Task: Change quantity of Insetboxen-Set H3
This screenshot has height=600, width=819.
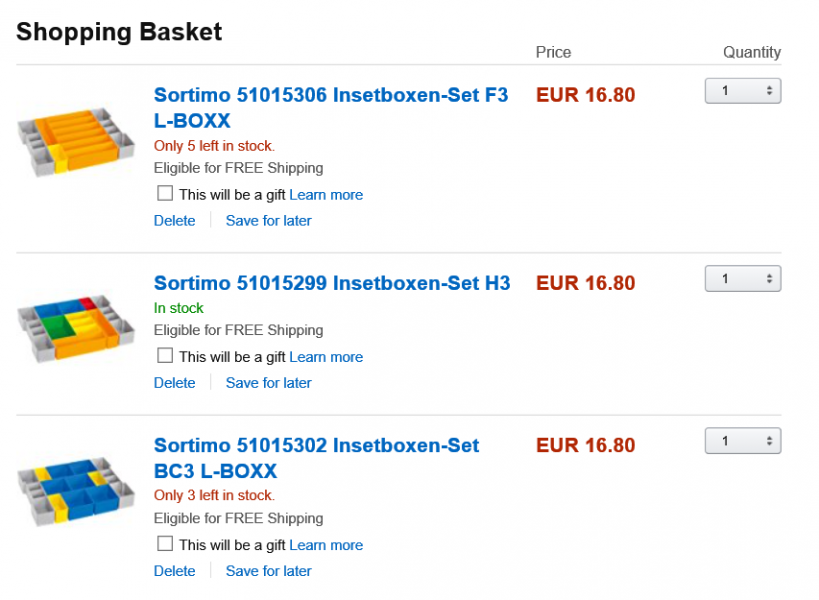Action: click(743, 279)
